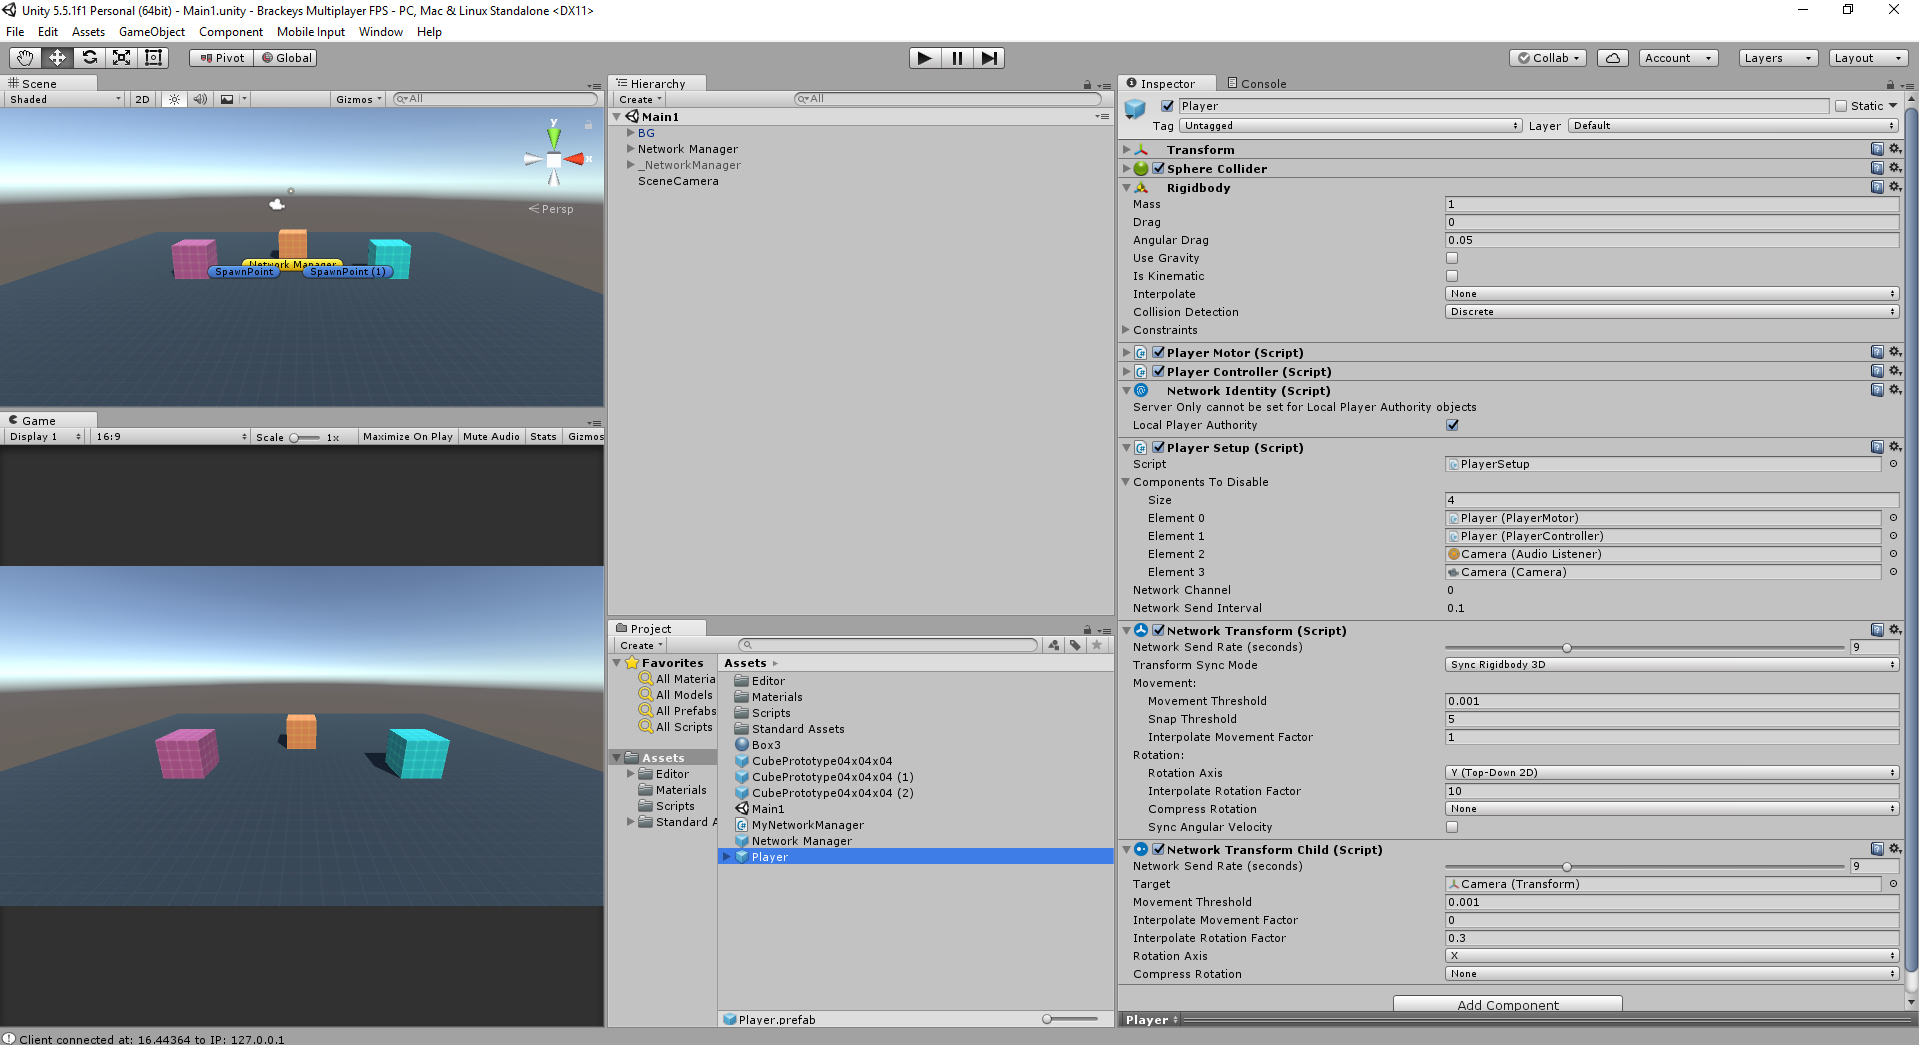This screenshot has width=1919, height=1045.
Task: Open Tag dropdown Untagged
Action: pyautogui.click(x=1351, y=126)
